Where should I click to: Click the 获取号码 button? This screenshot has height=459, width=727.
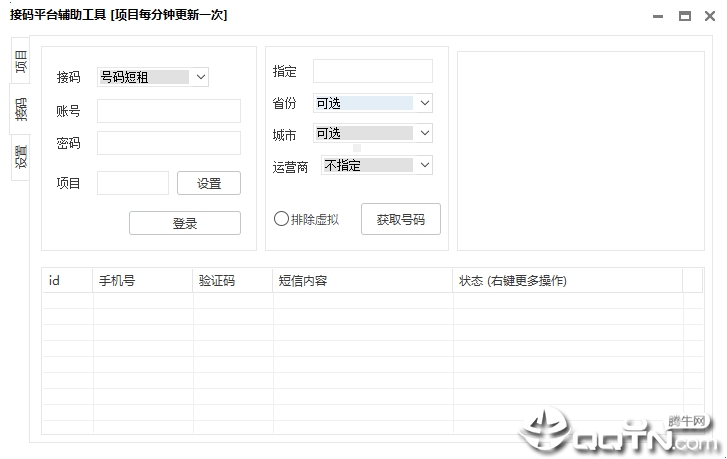coord(401,219)
